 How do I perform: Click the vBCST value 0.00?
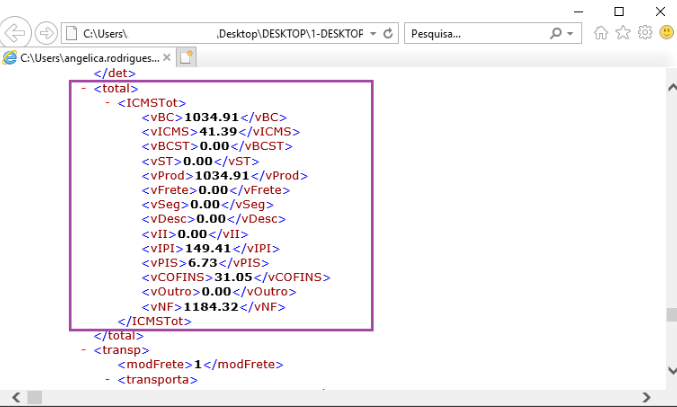(214, 146)
